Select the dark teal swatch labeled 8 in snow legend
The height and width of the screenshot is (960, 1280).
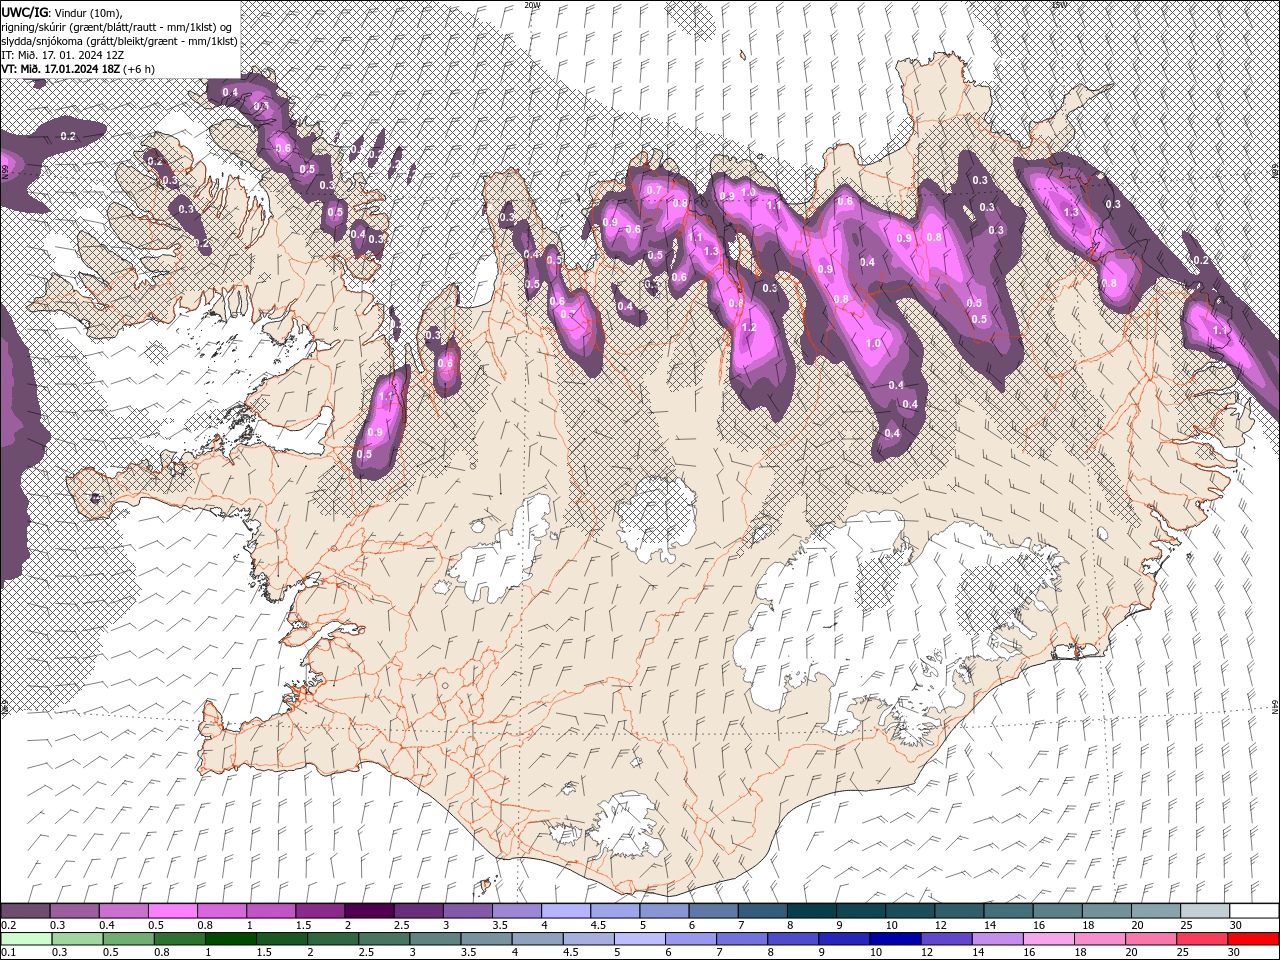(811, 911)
